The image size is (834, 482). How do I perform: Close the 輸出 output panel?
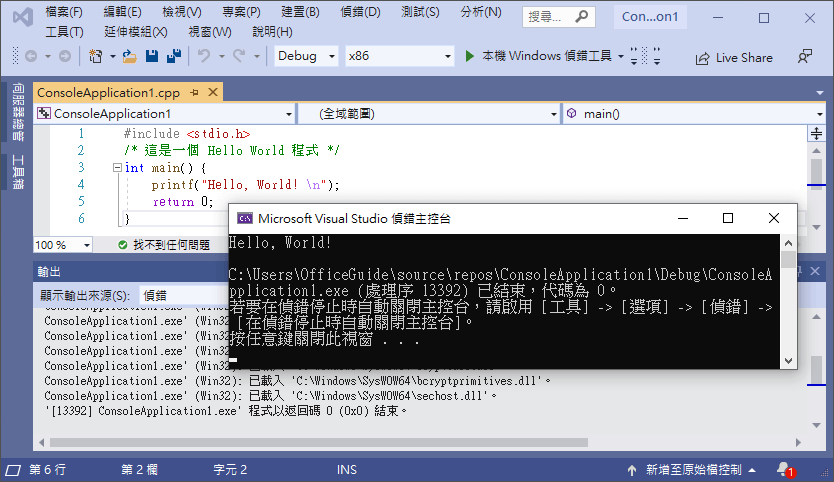click(x=815, y=271)
